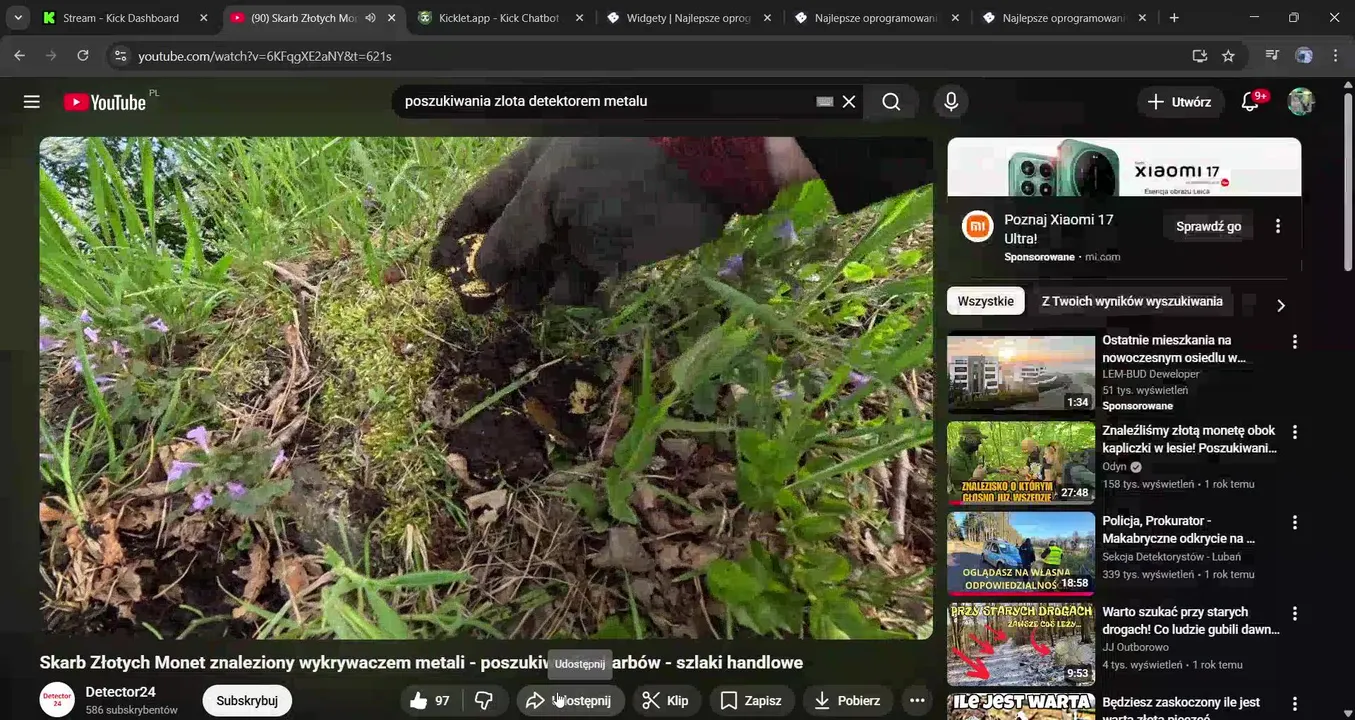Expand the browser tab search dropdown
The height and width of the screenshot is (720, 1355).
[x=17, y=18]
